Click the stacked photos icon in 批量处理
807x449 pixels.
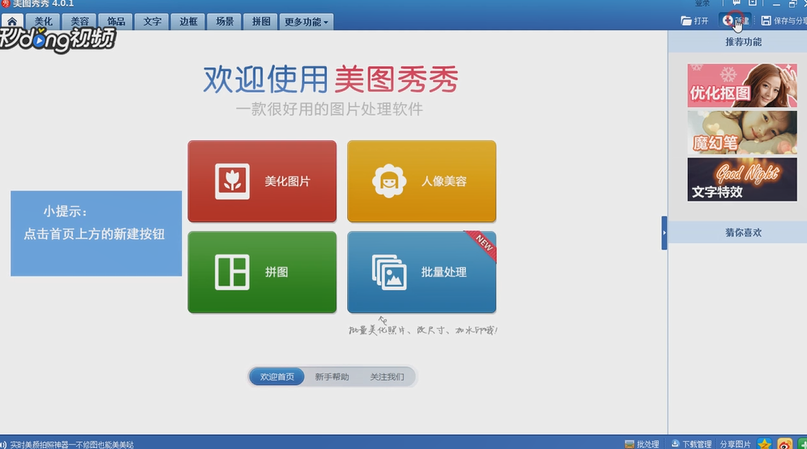389,272
